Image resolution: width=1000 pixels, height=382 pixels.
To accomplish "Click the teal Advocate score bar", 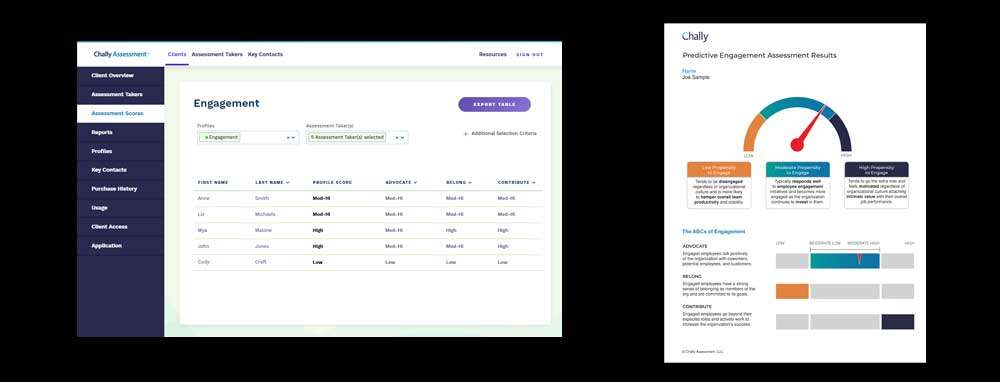I will click(845, 261).
